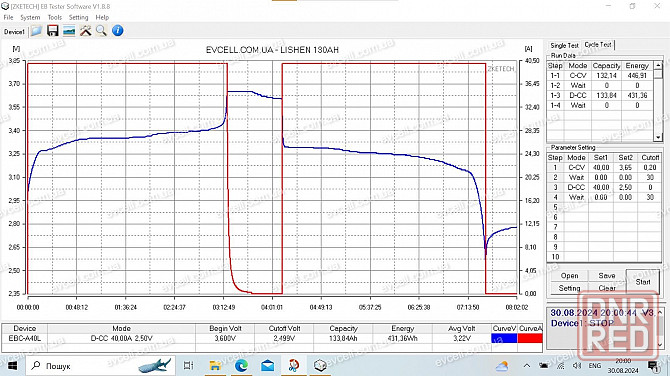Screen dimensions: 670x376
Task: Open the notification center icon
Action: click(x=653, y=366)
